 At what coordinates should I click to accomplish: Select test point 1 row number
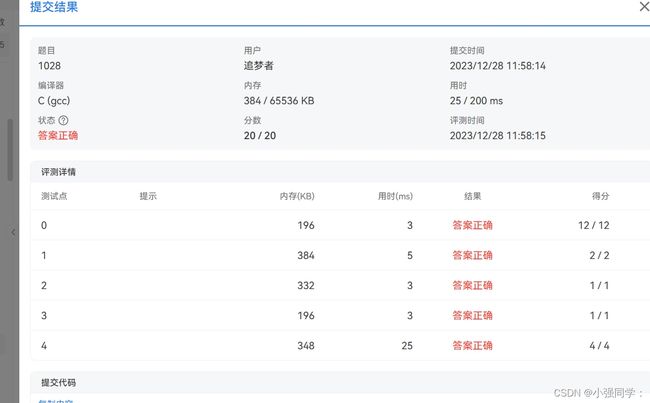click(44, 255)
